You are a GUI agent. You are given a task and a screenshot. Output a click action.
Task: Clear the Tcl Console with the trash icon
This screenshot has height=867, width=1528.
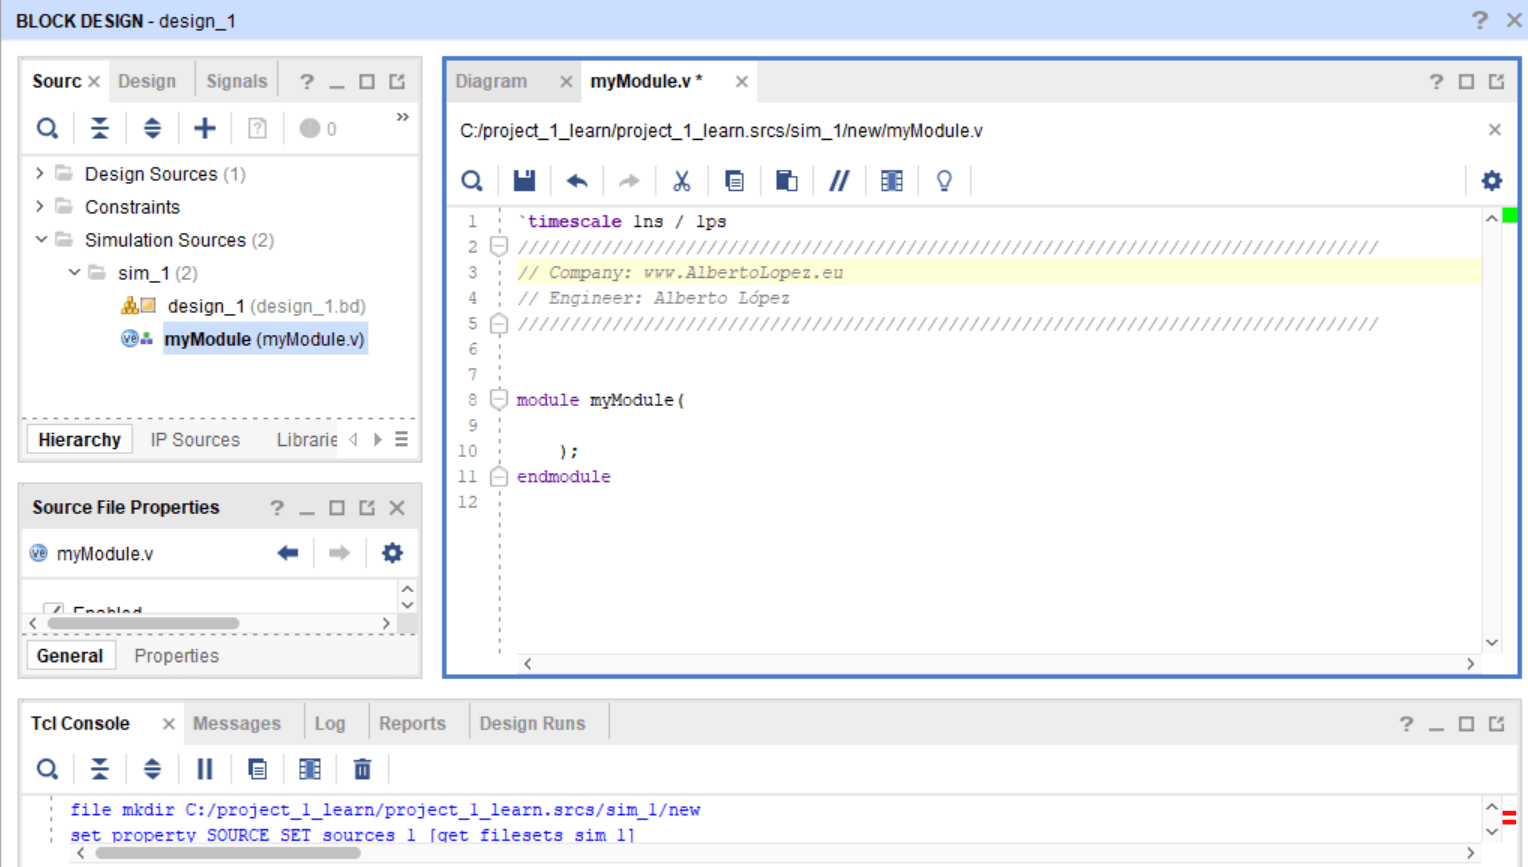click(362, 769)
